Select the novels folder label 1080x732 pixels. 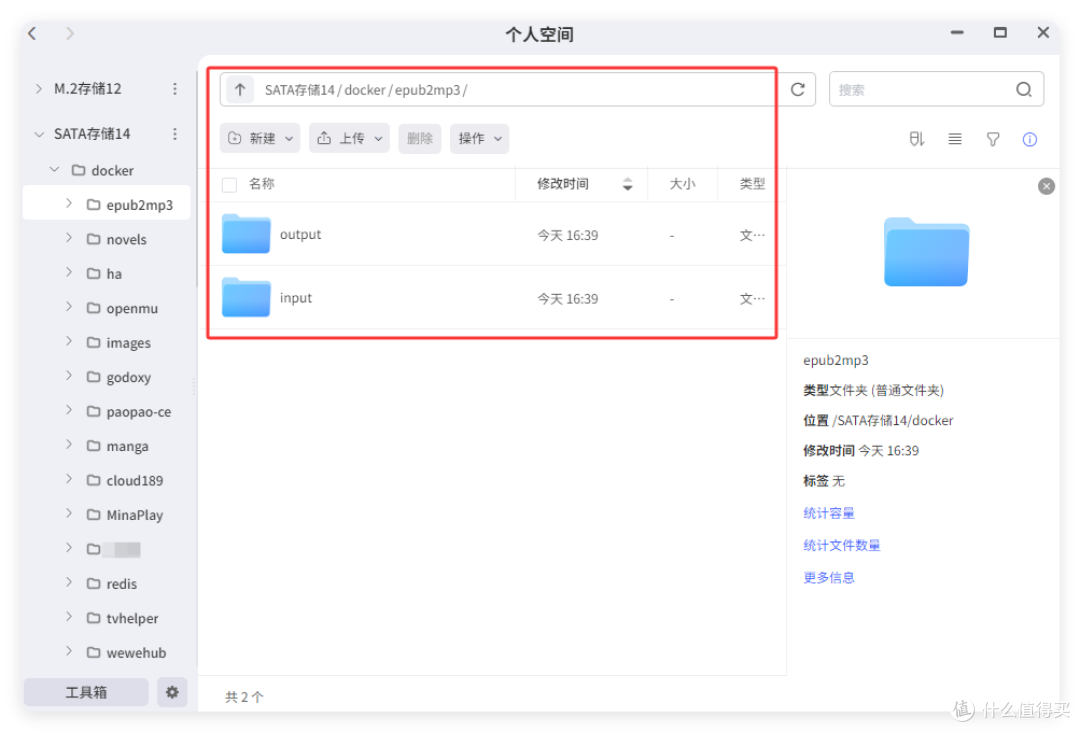click(127, 240)
